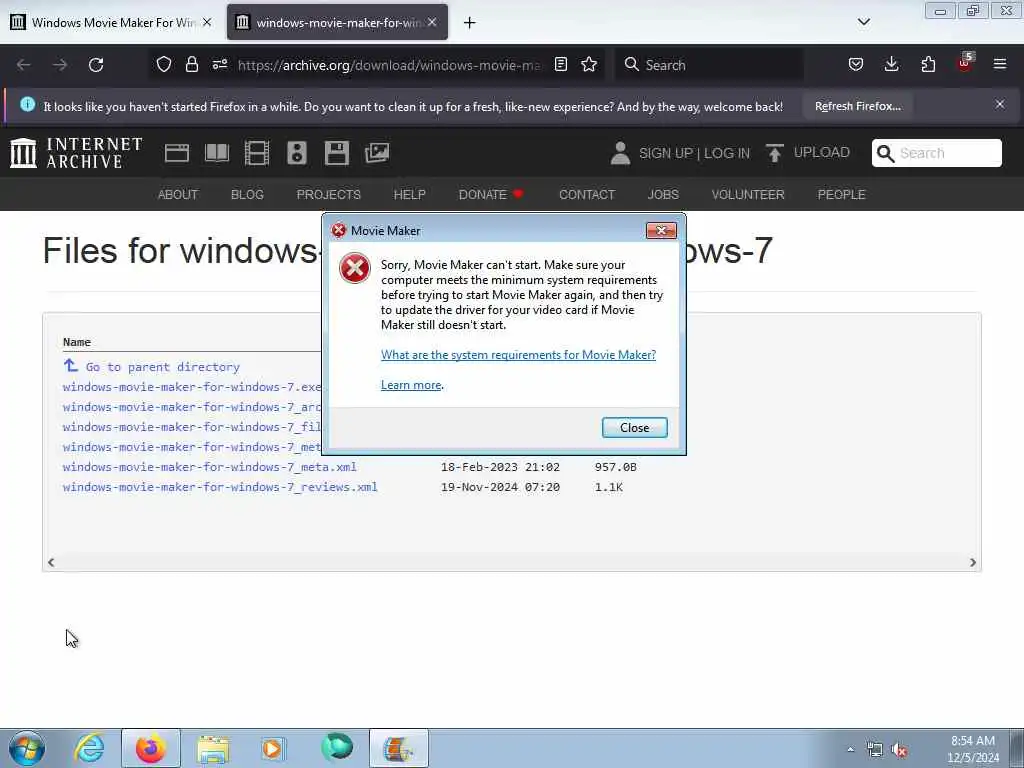
Task: Select the windows-movie-maker-for-win download tab
Action: (337, 22)
